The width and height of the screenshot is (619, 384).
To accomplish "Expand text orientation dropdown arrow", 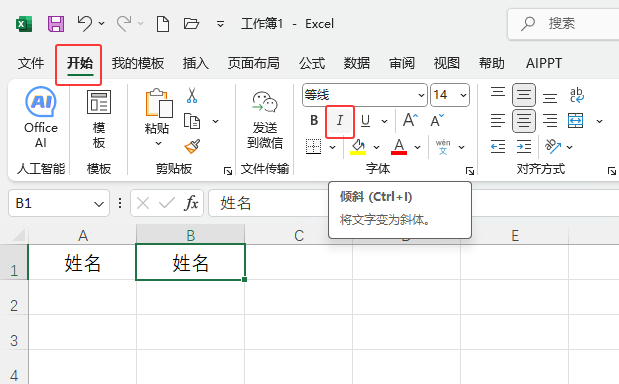I will (569, 147).
